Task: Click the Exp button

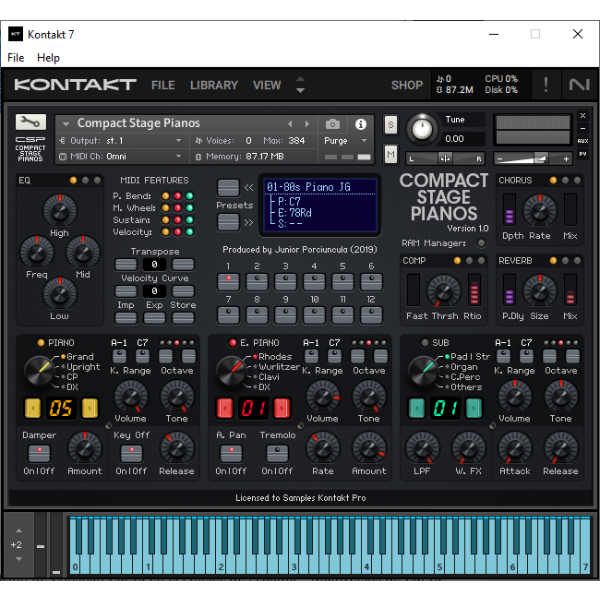Action: pyautogui.click(x=155, y=318)
